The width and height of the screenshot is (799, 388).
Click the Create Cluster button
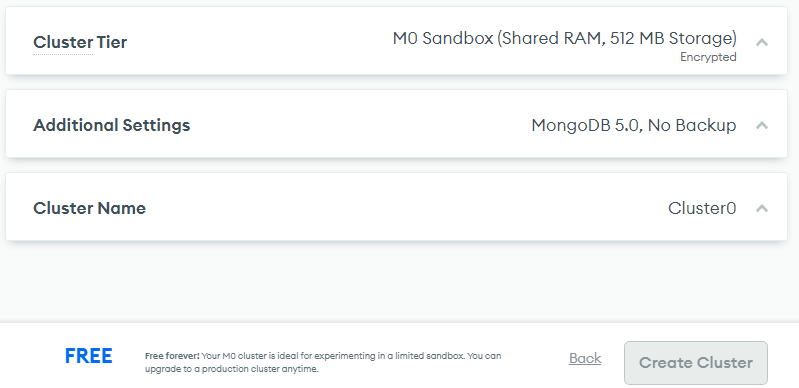(x=696, y=363)
